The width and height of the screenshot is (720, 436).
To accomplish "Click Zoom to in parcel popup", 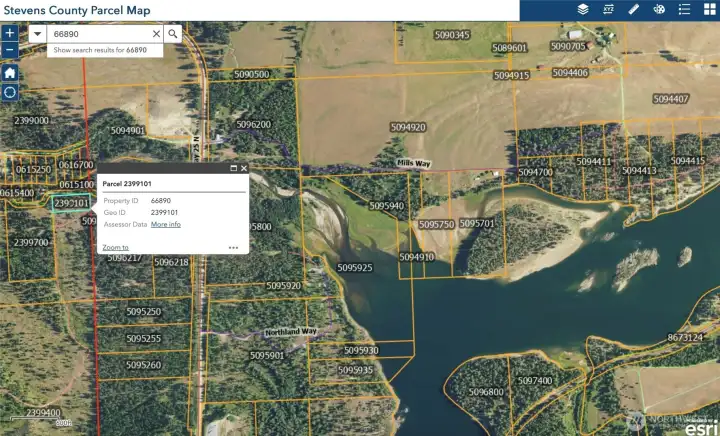I will tap(115, 246).
